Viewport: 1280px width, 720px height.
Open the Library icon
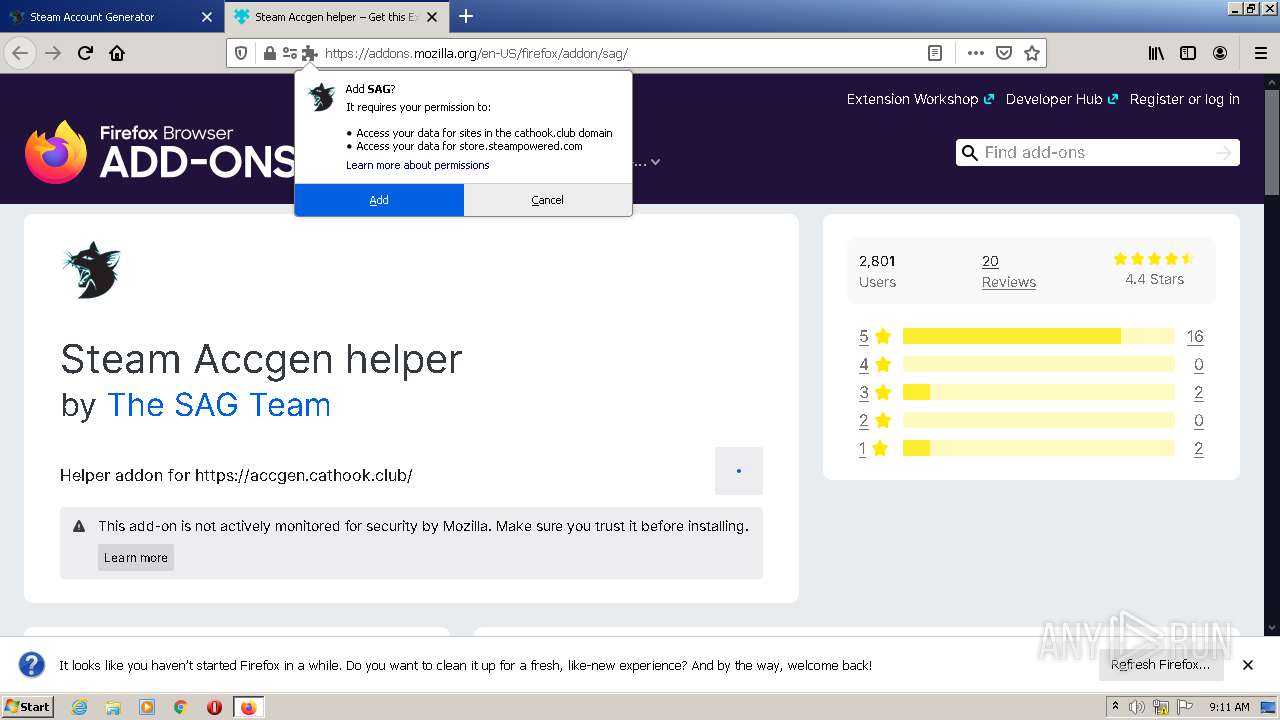1156,53
